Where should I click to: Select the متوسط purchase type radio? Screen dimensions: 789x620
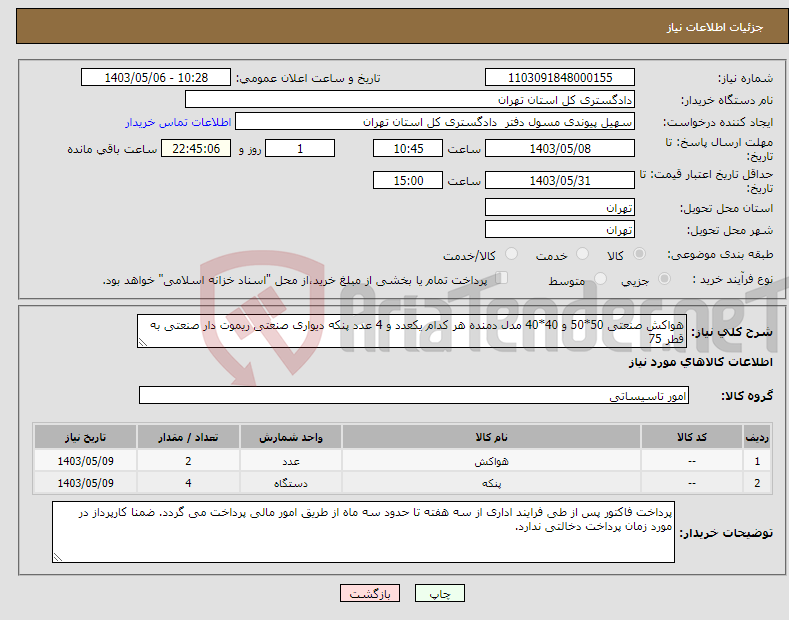pyautogui.click(x=600, y=279)
